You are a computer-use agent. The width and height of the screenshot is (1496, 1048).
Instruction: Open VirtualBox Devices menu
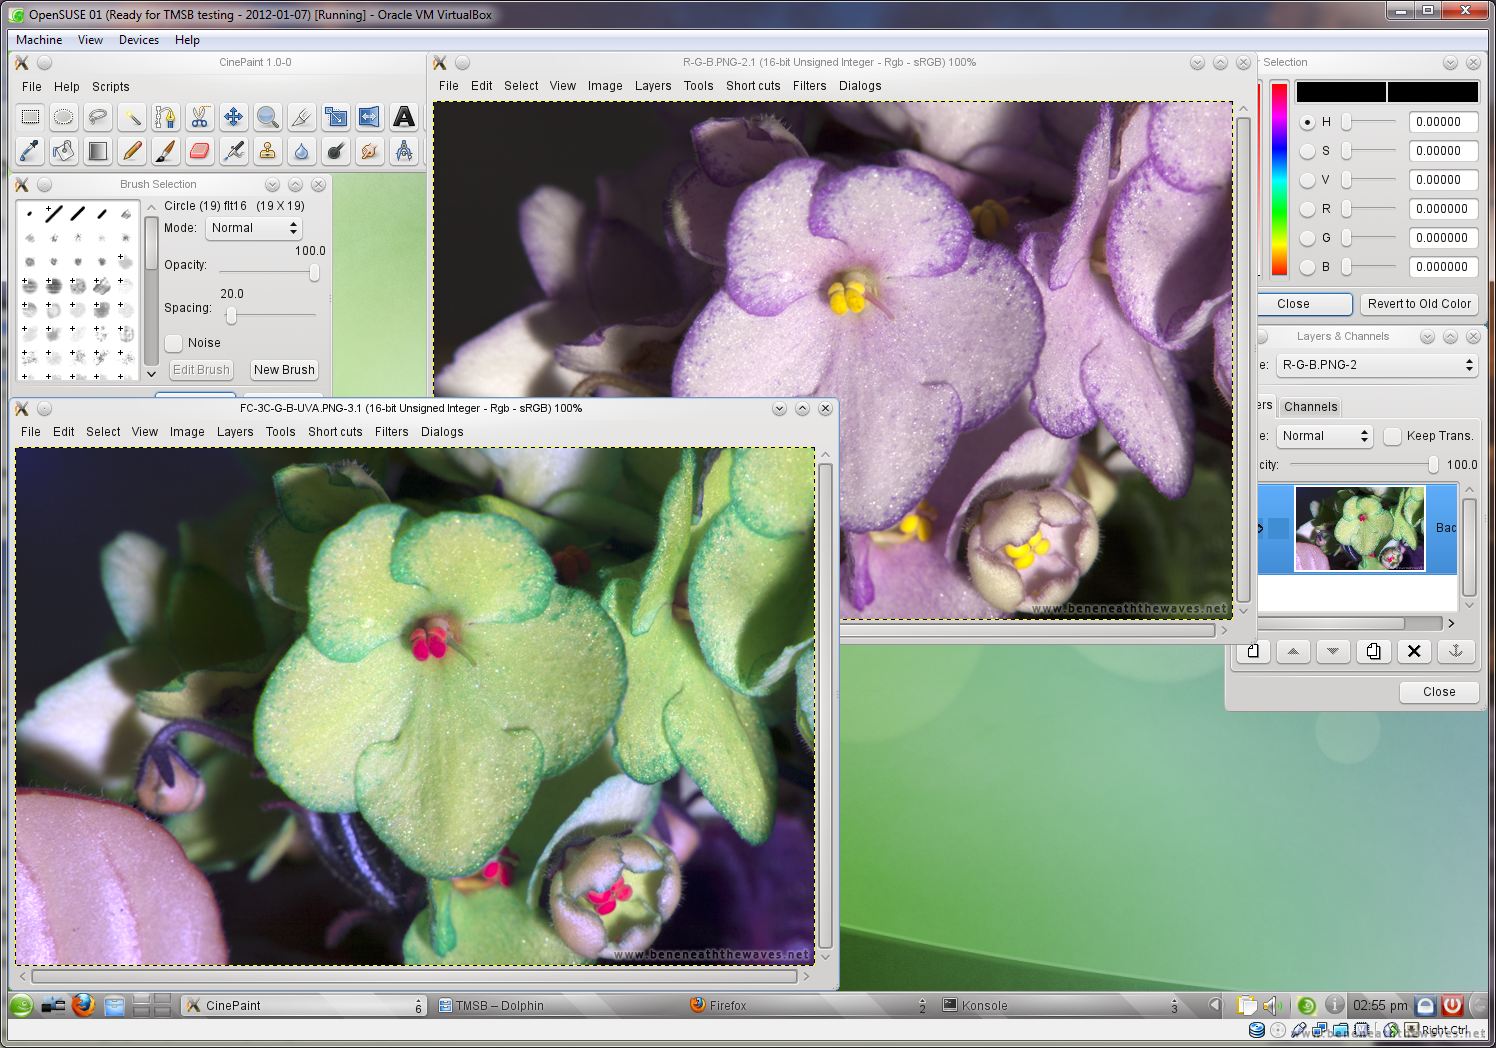click(139, 40)
